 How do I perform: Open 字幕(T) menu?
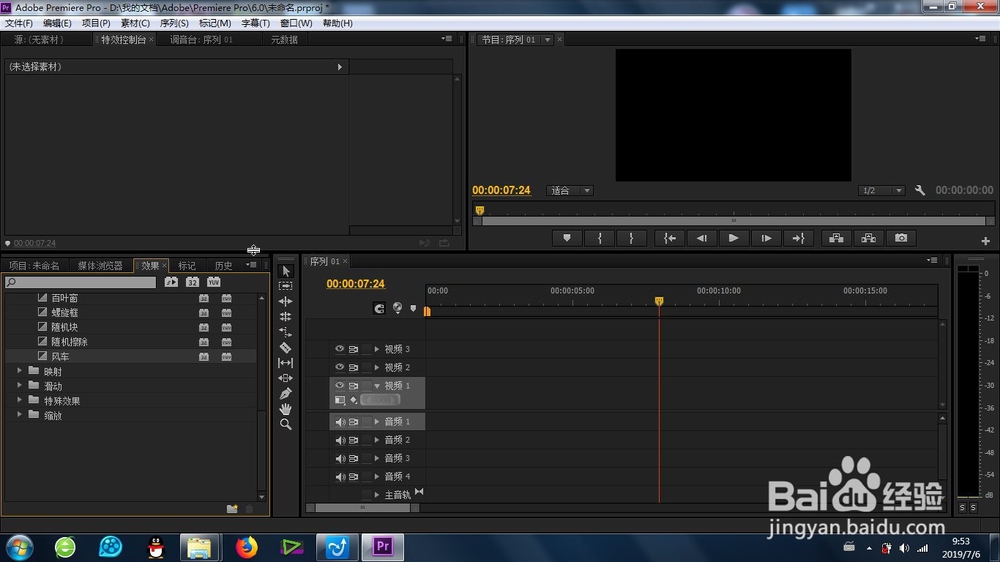click(255, 23)
